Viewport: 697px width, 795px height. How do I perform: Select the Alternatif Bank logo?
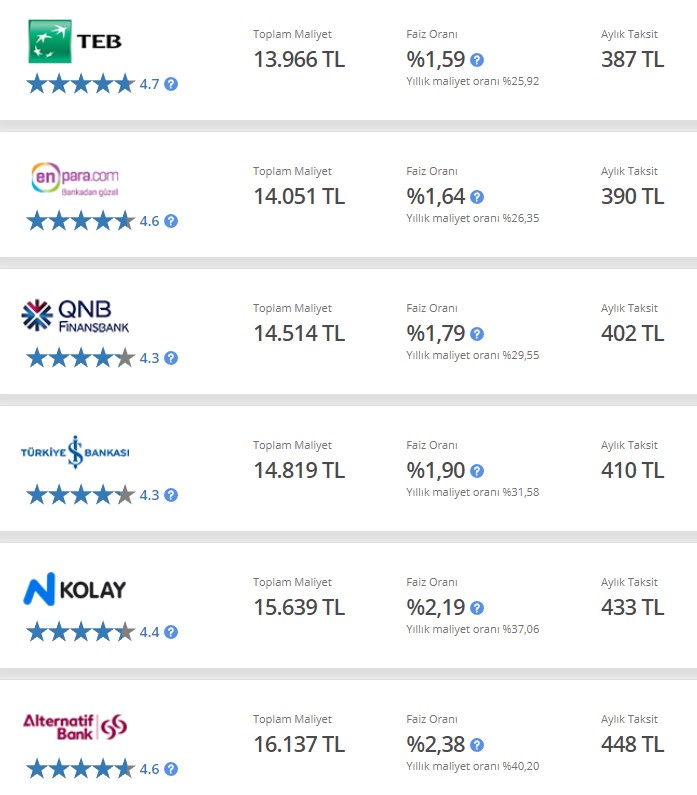tap(75, 727)
